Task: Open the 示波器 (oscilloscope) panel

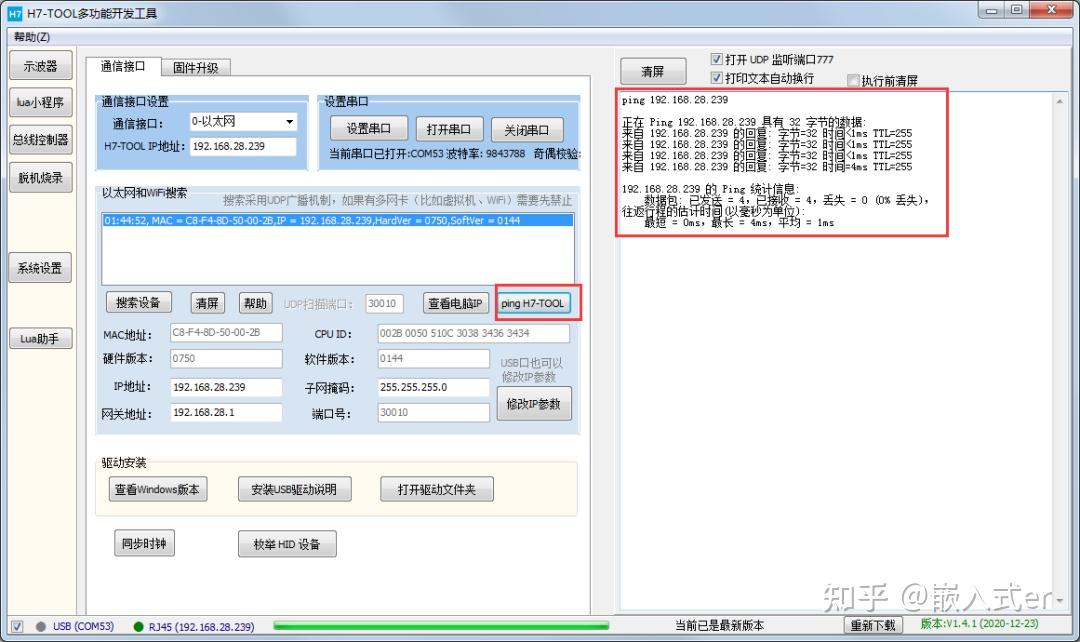Action: [40, 65]
